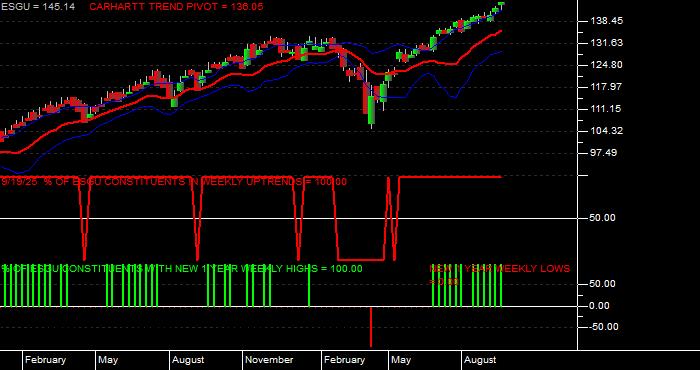This screenshot has width=700, height=370.
Task: Click the 117.97 price axis value
Action: (x=606, y=87)
